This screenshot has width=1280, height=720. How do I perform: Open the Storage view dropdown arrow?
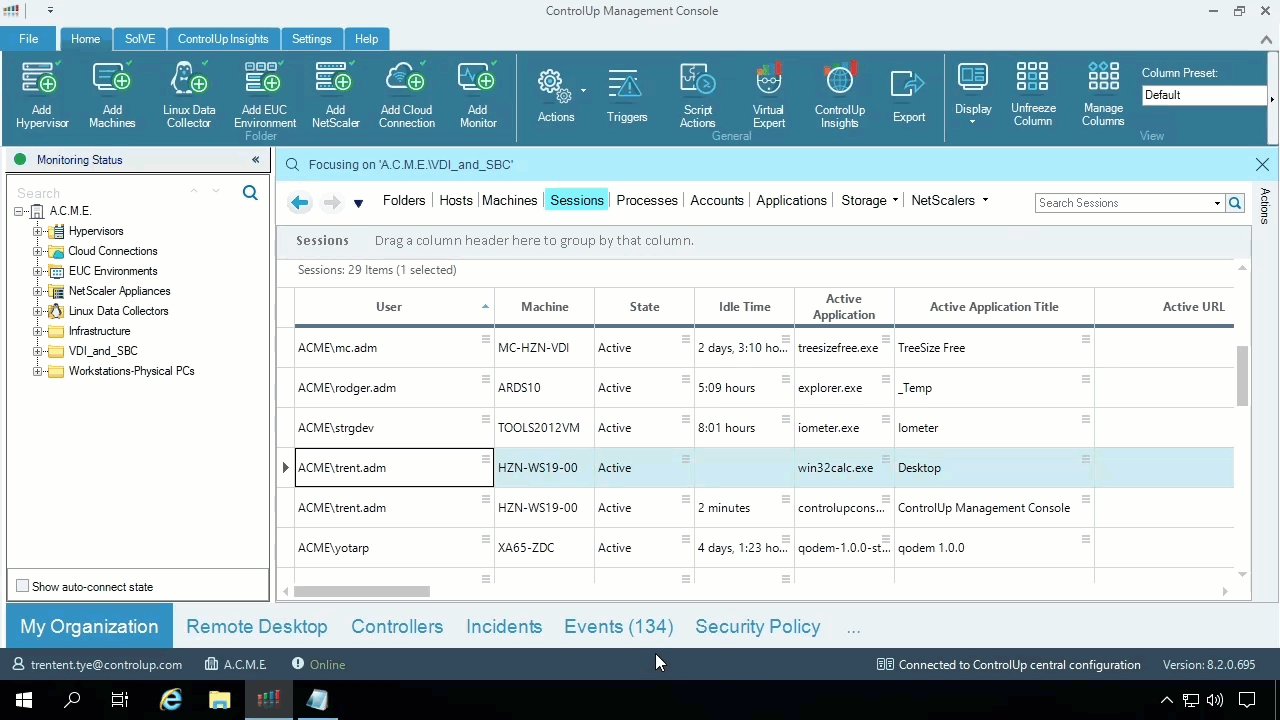click(x=895, y=200)
